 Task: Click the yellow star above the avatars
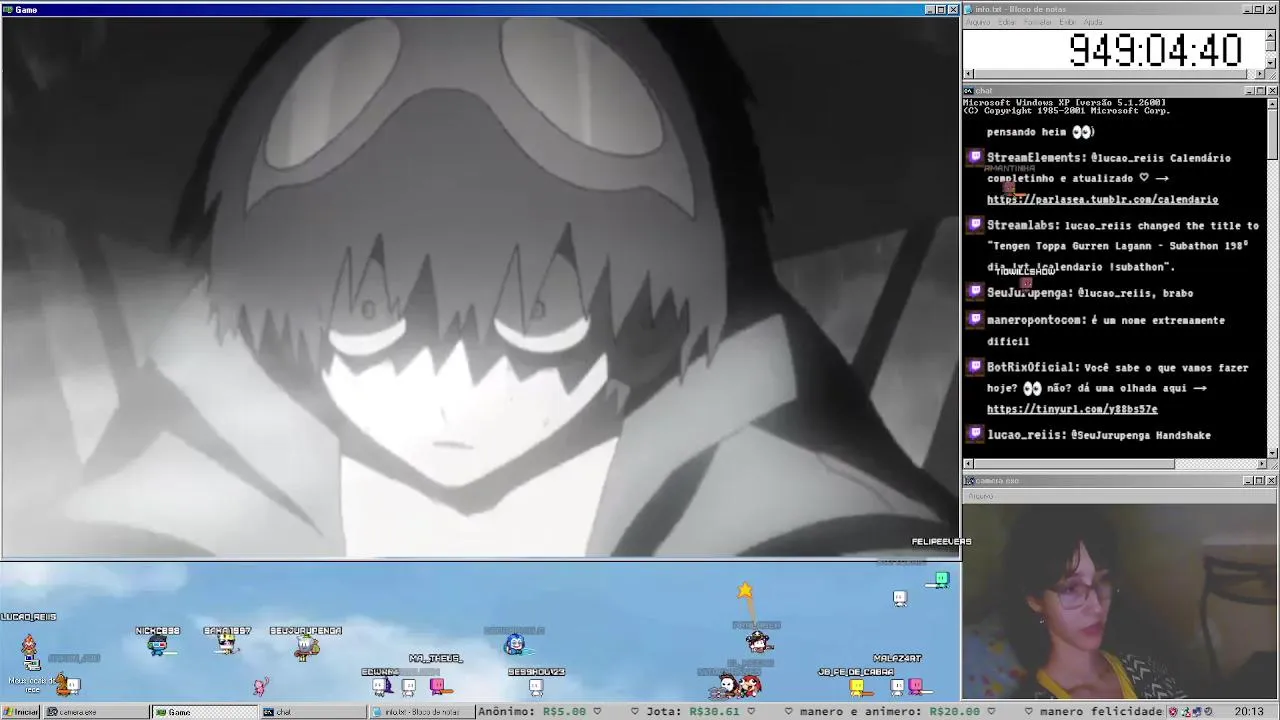pos(745,591)
